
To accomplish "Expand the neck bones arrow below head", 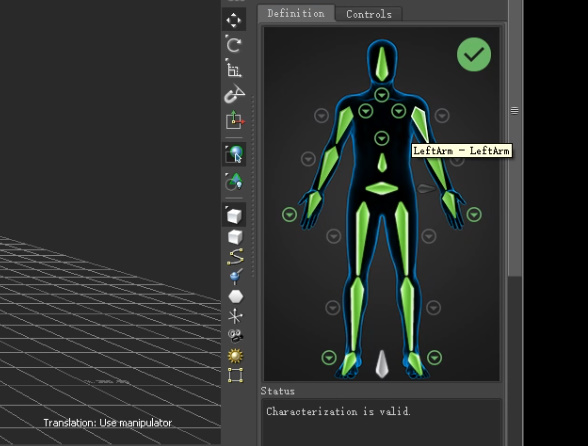I will 382,95.
